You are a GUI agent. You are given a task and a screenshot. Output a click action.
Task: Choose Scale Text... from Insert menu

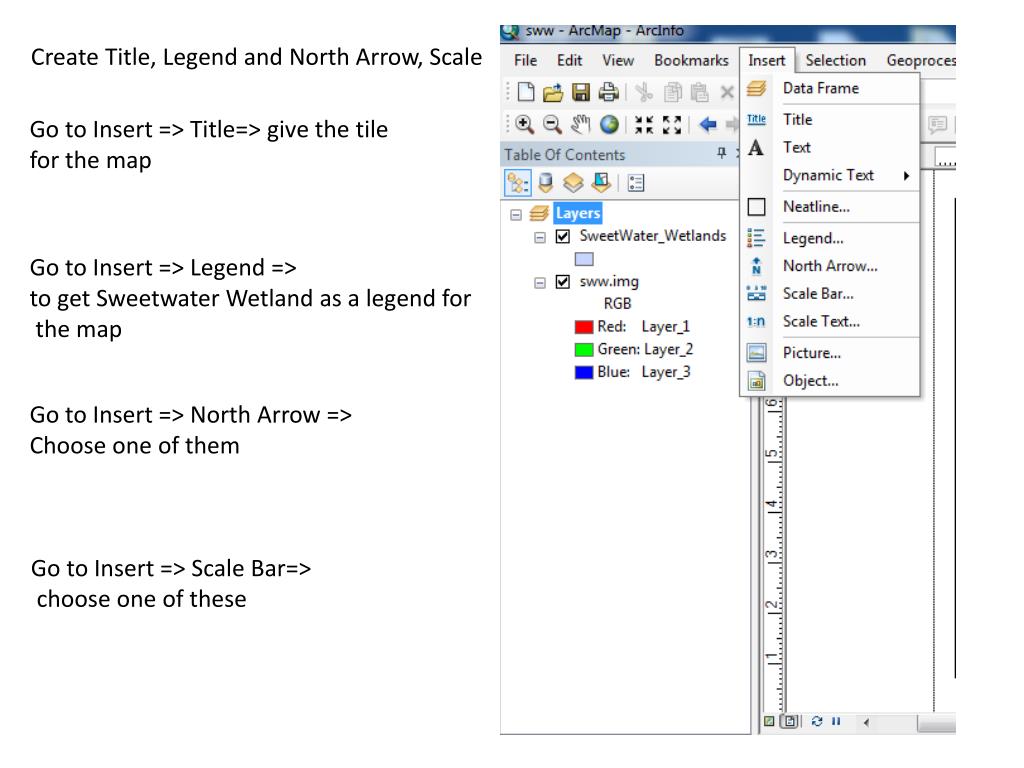829,321
